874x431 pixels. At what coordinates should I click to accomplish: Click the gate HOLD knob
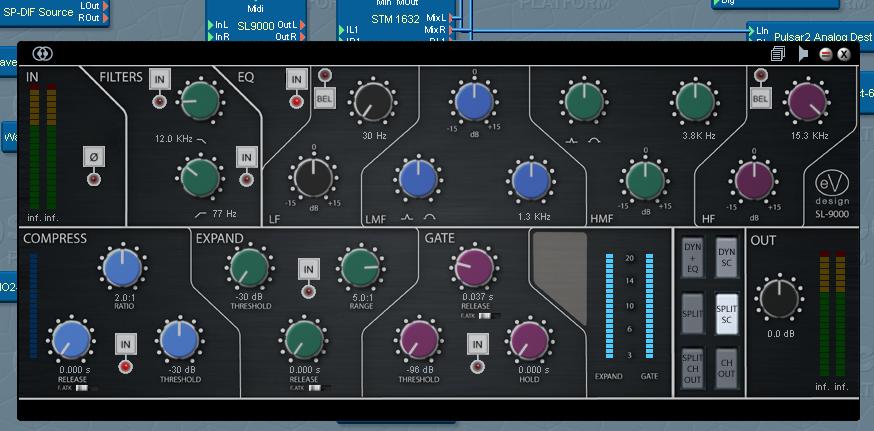coord(529,341)
